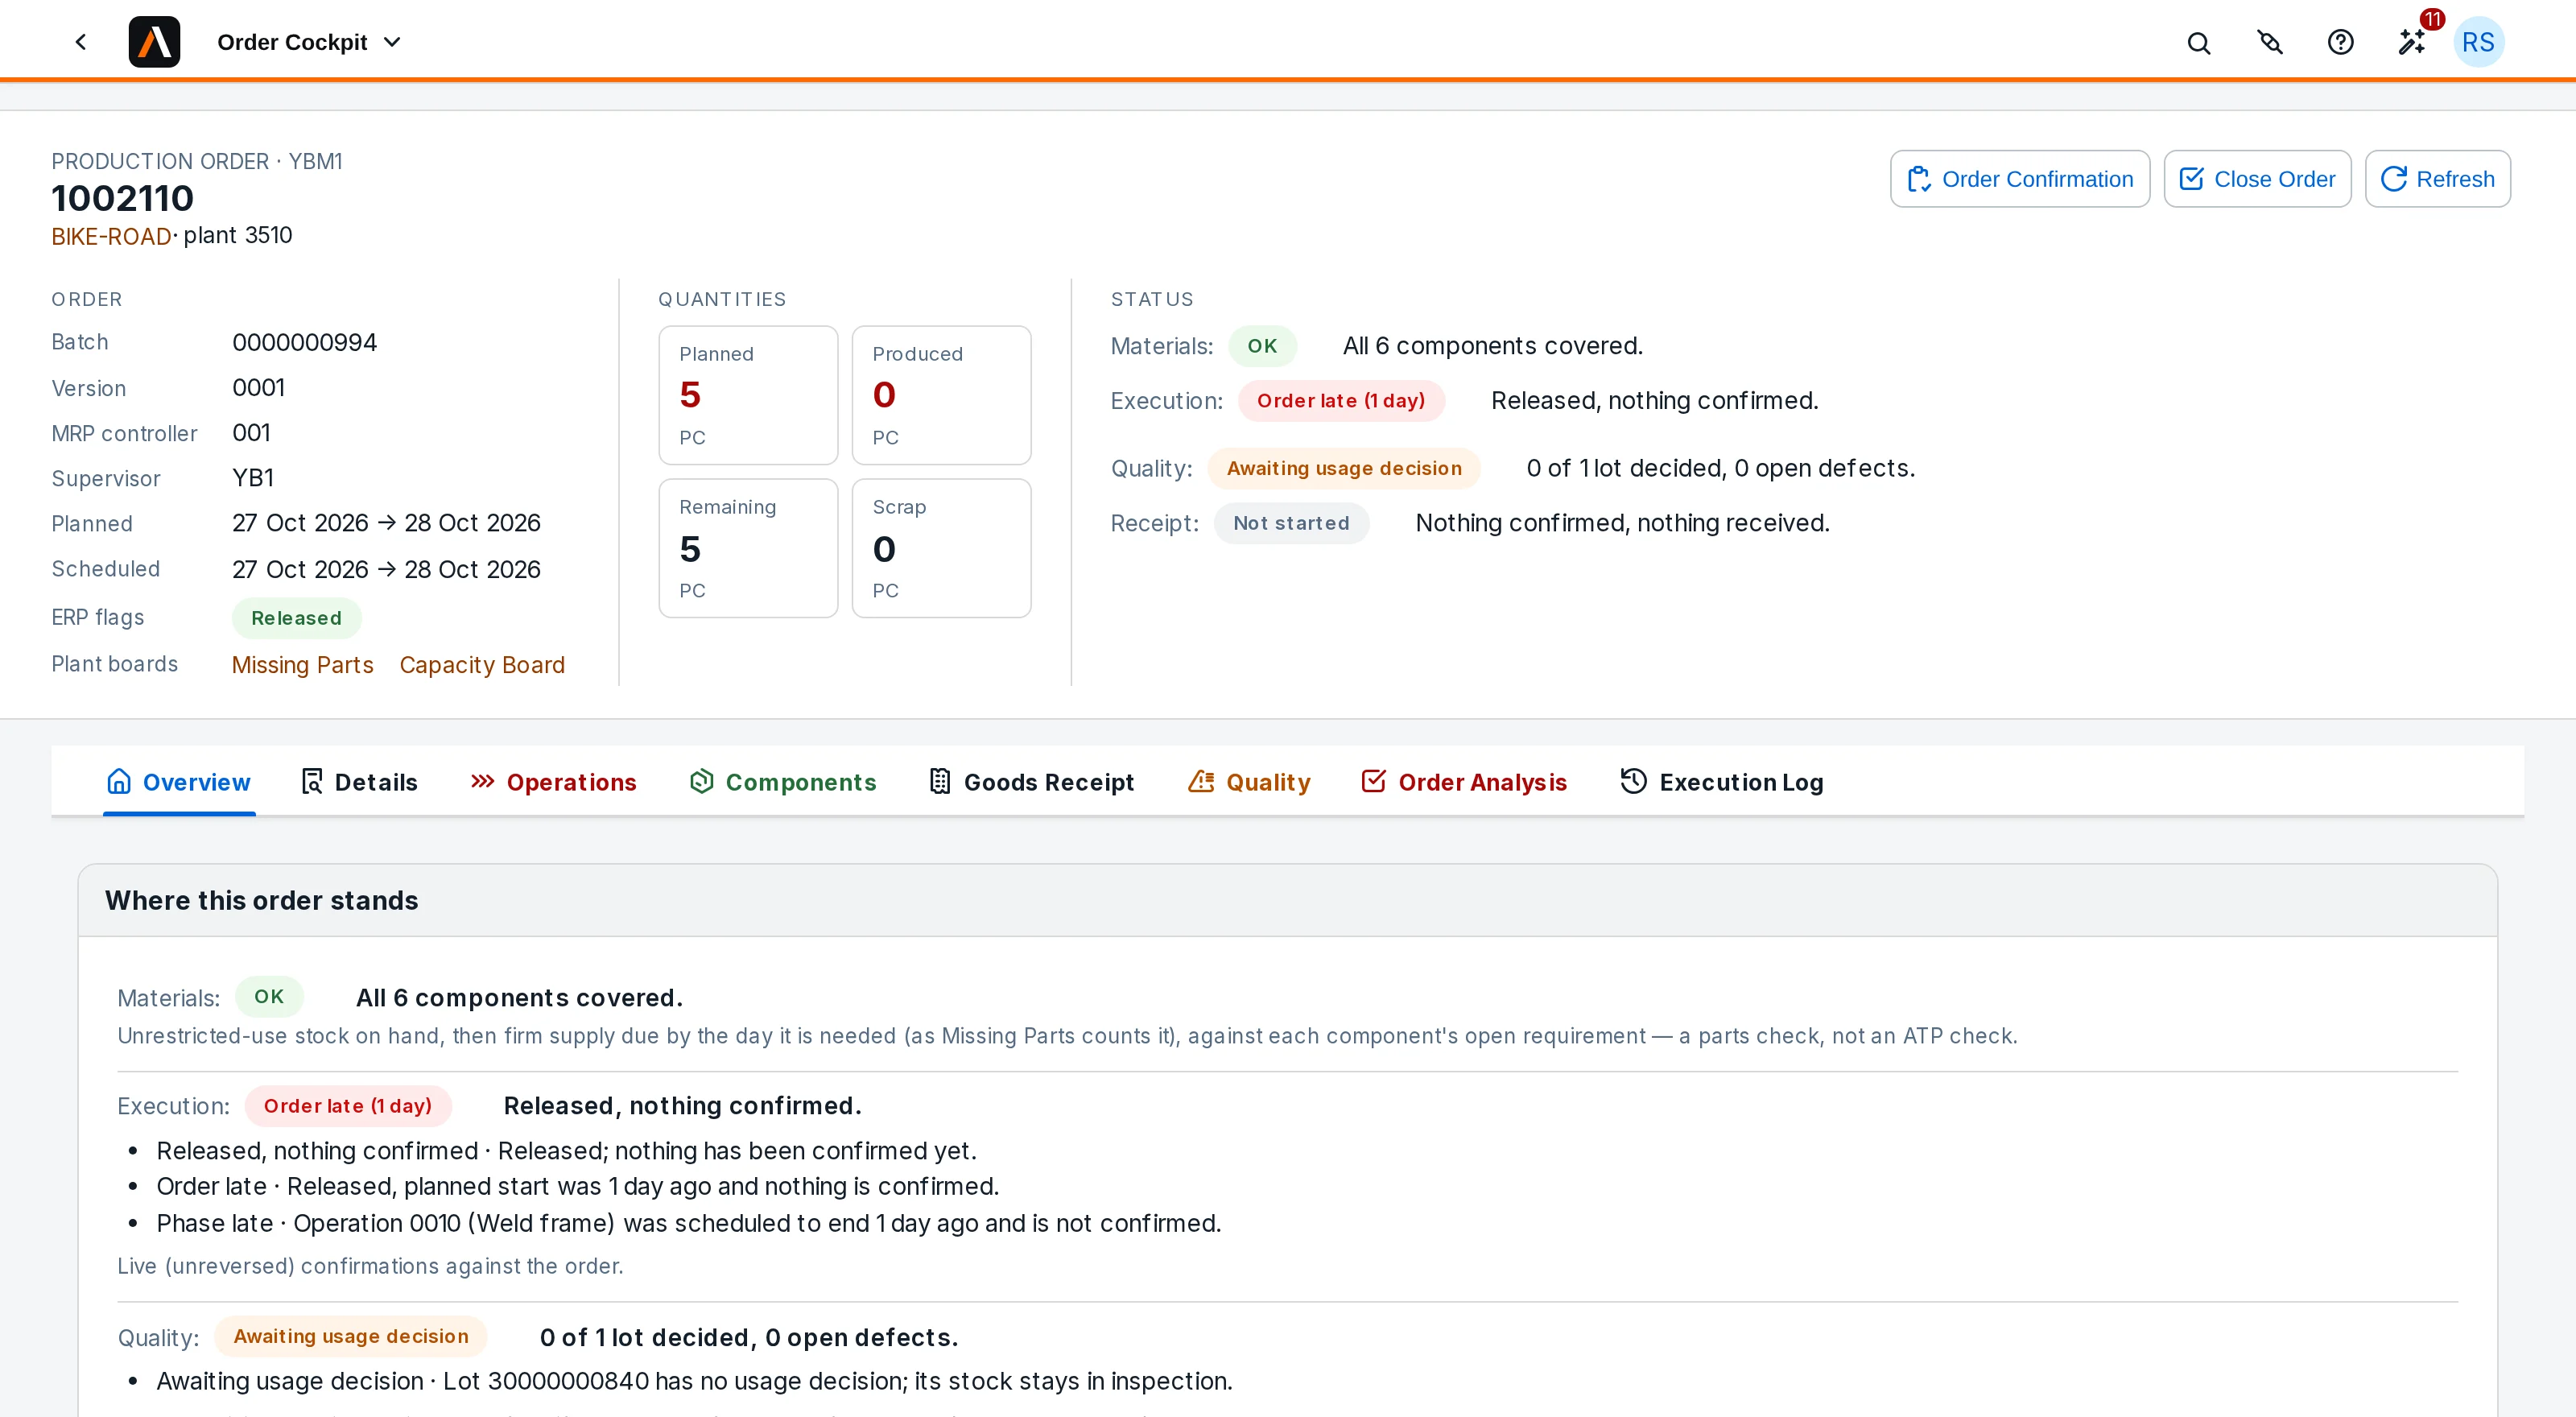Open the BIKE-ROAD material link
The height and width of the screenshot is (1417, 2576).
pos(111,236)
